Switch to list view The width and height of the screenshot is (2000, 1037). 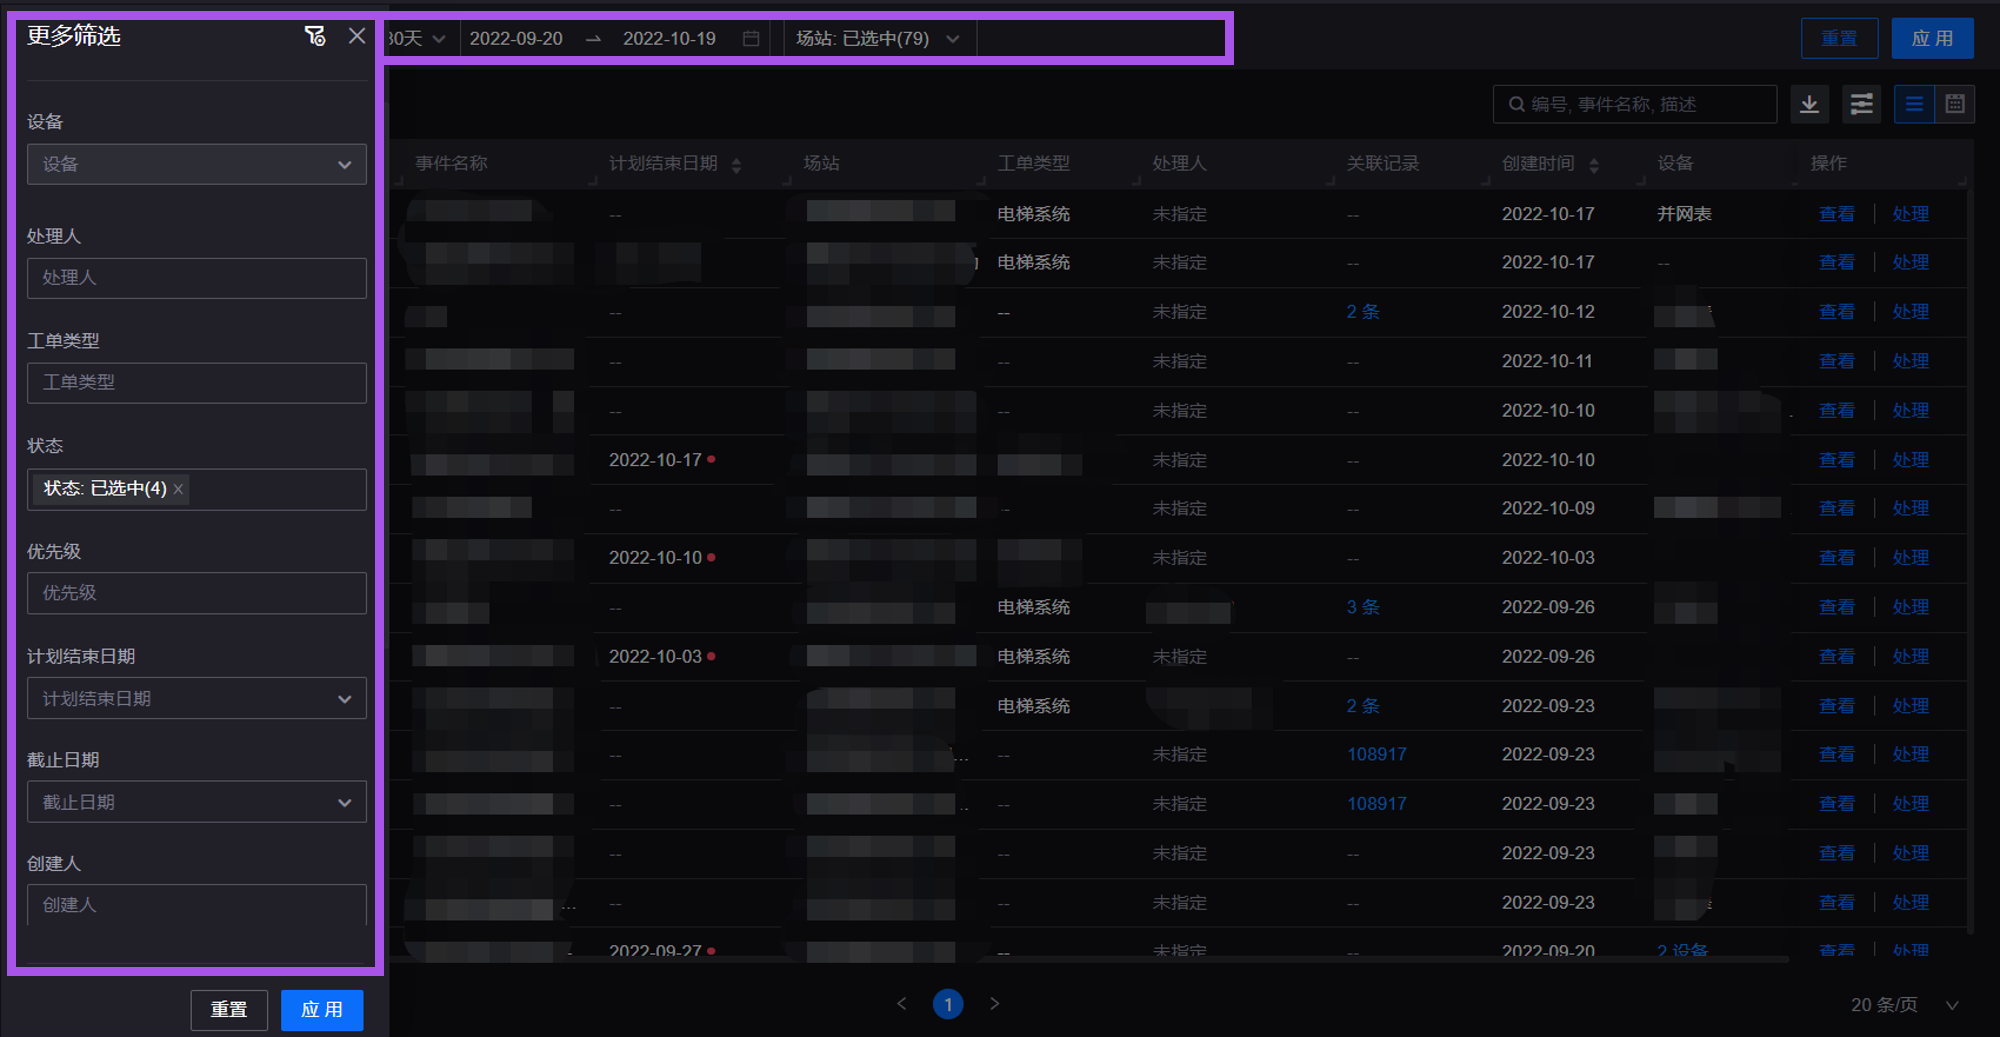coord(1914,104)
